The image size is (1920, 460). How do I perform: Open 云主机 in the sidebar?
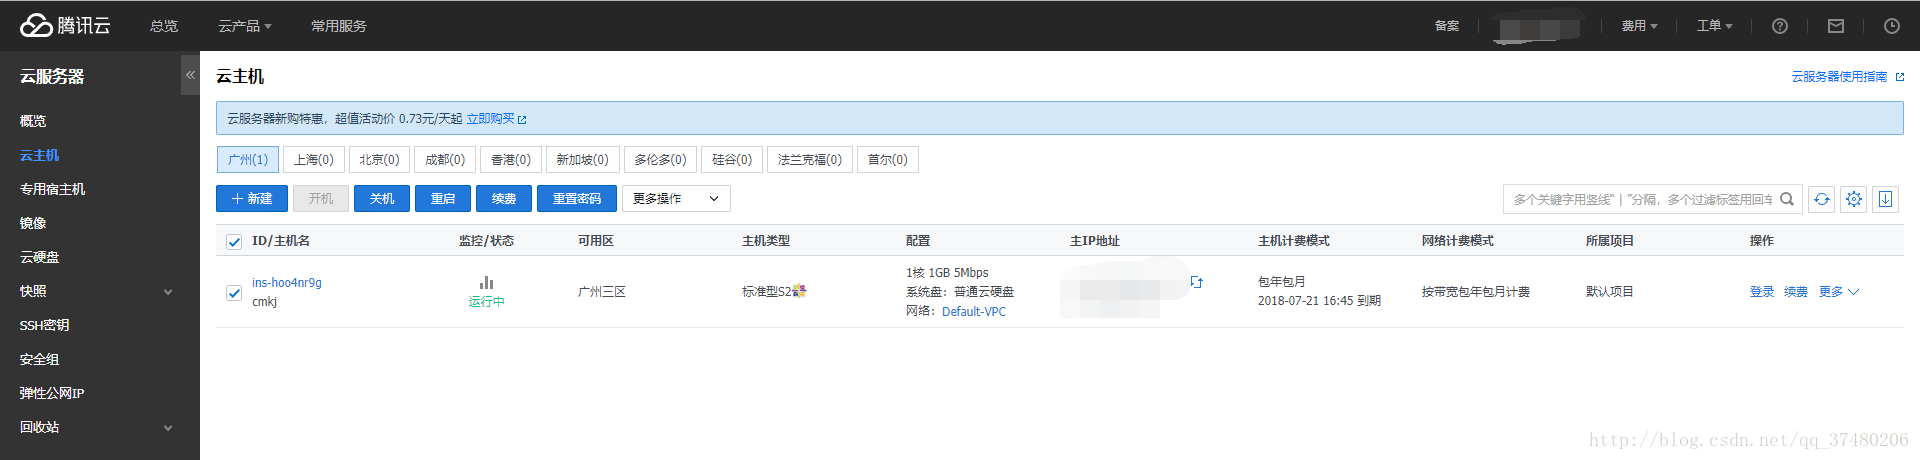[x=40, y=155]
